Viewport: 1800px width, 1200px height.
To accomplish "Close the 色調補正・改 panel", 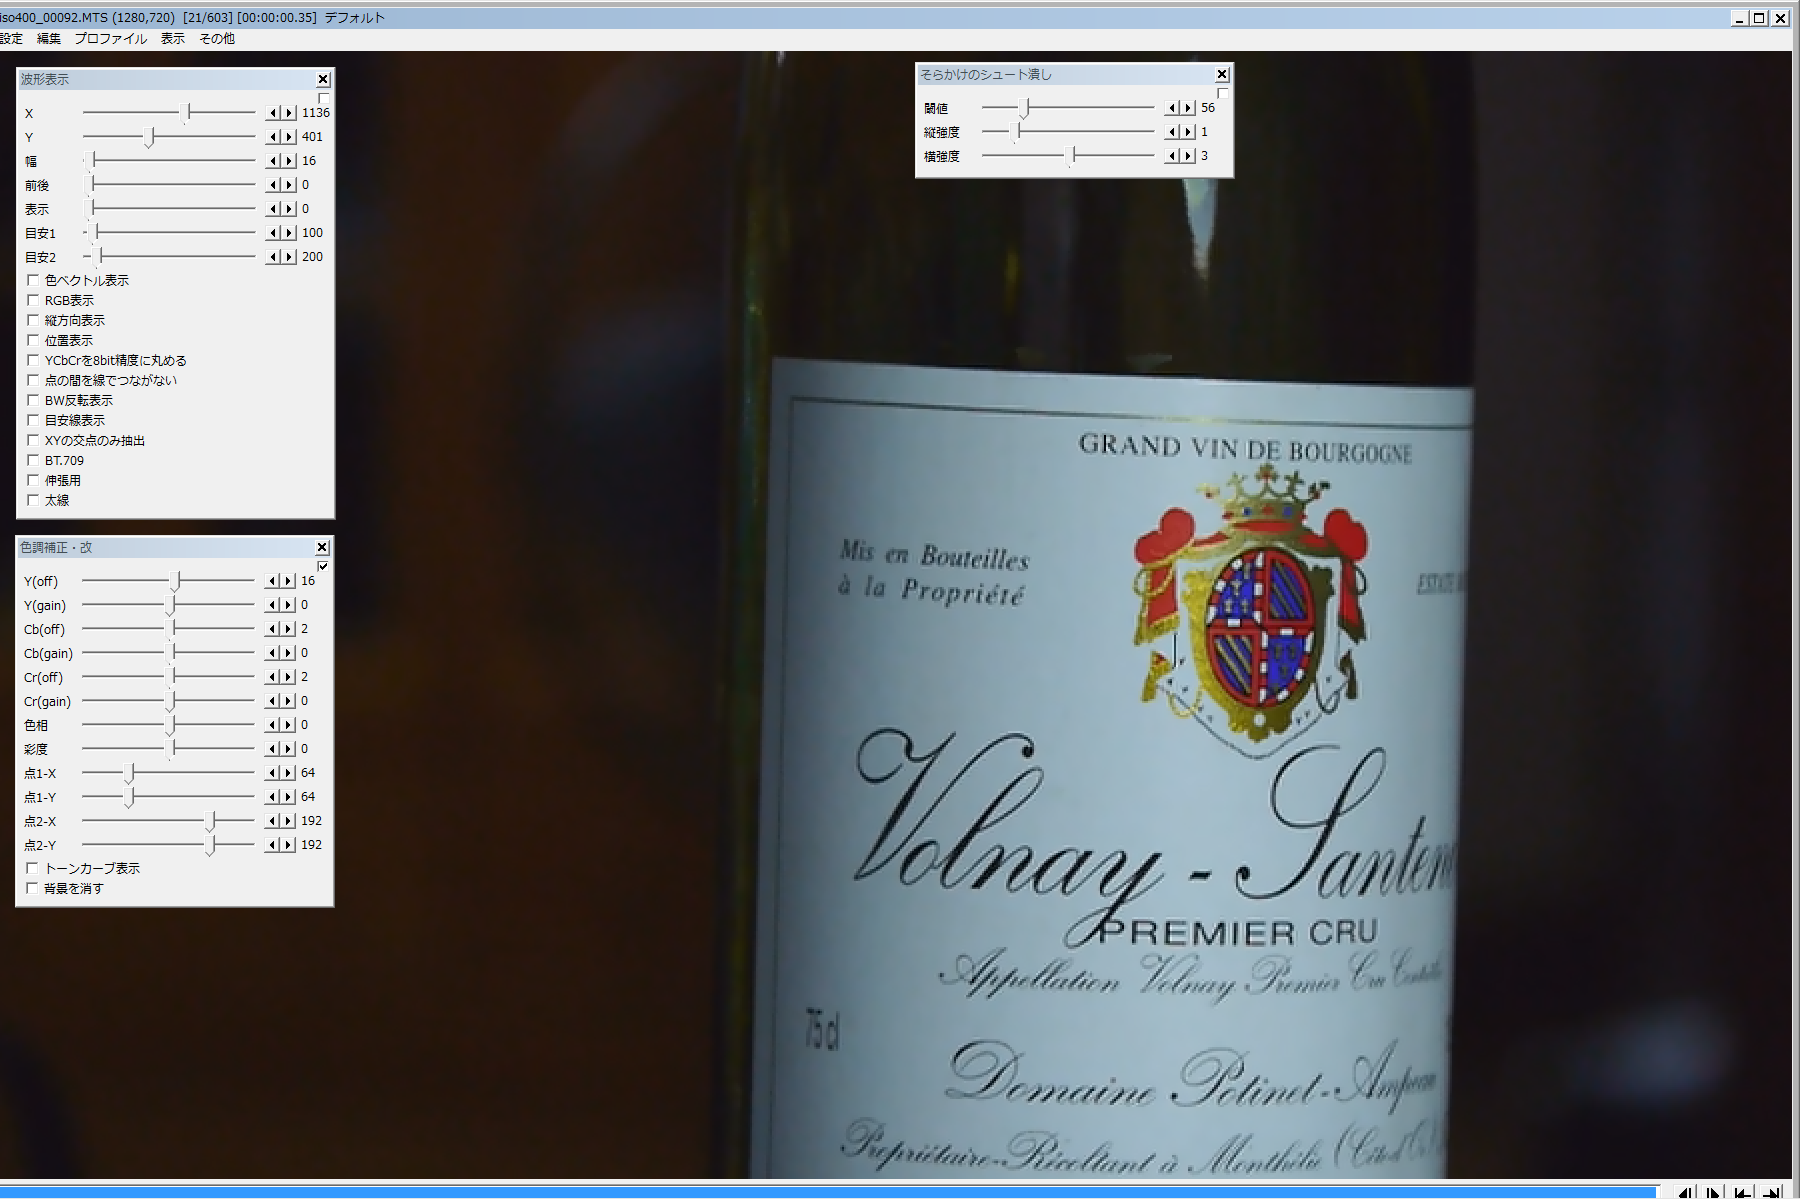I will pos(322,547).
